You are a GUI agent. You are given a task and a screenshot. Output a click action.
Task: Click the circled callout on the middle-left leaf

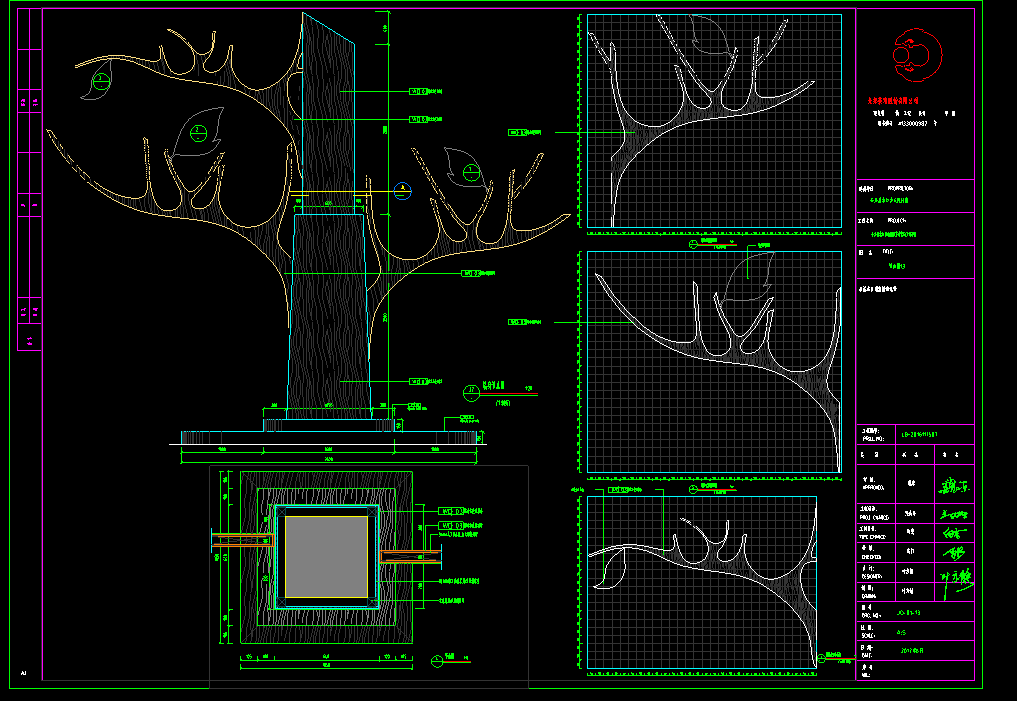click(x=198, y=132)
